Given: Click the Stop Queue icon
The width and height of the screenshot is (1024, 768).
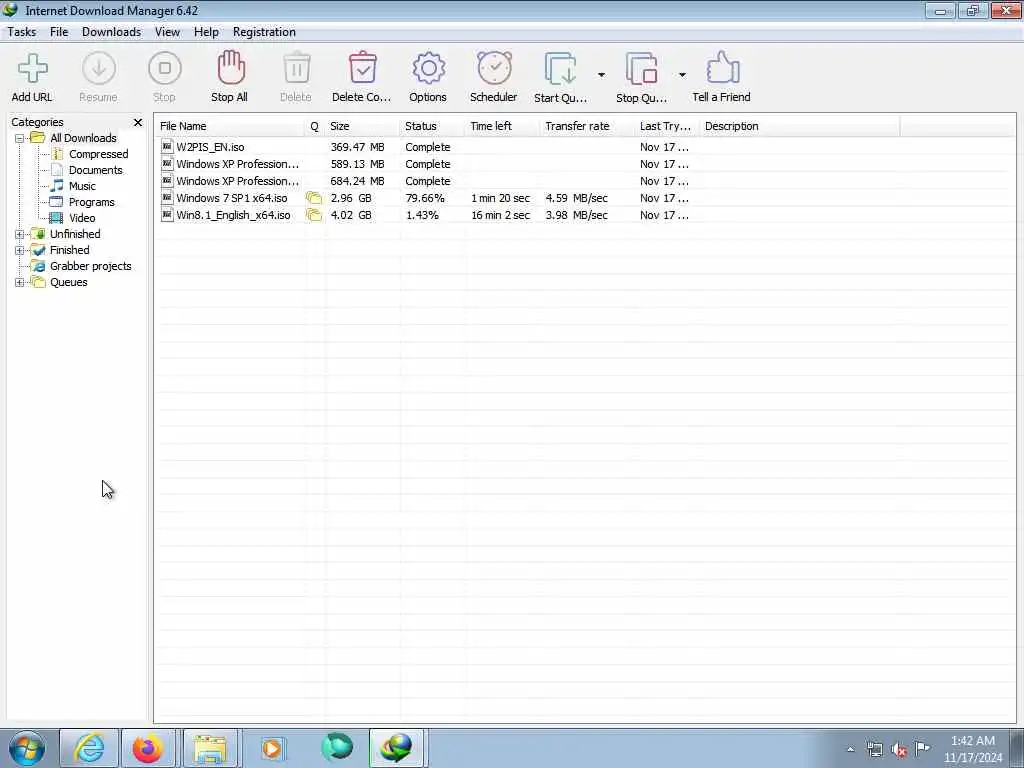Looking at the screenshot, I should 641,69.
